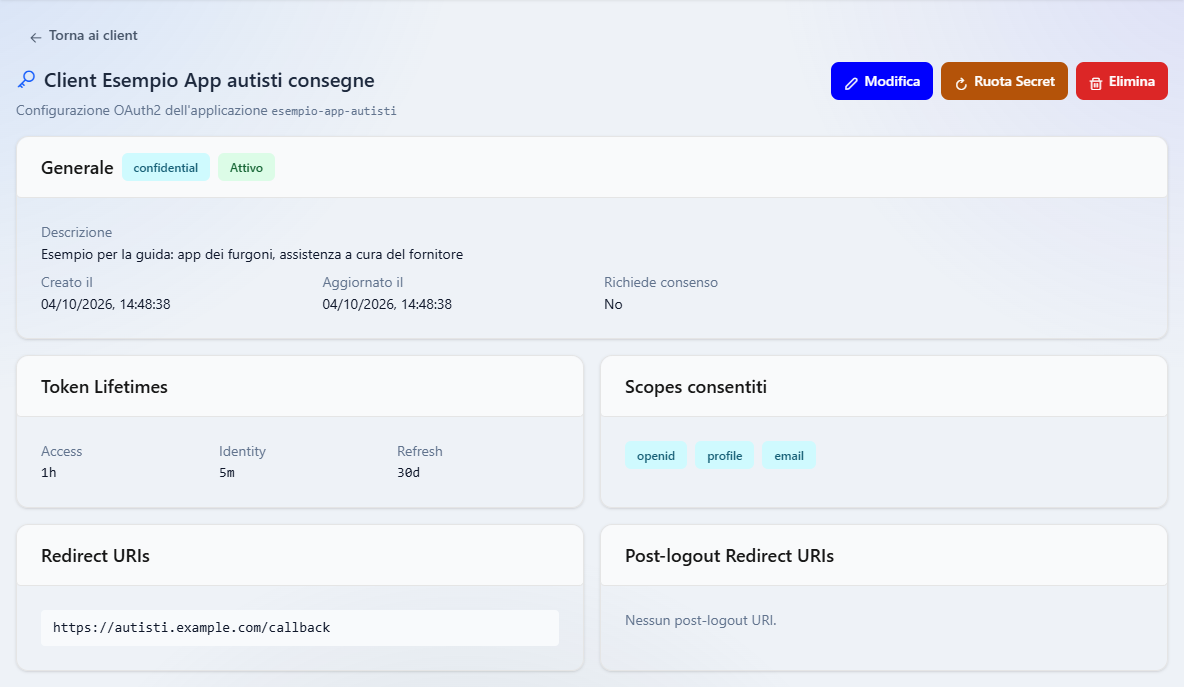1184x687 pixels.
Task: Click the Identity lifetime value 5m
Action: [x=227, y=473]
